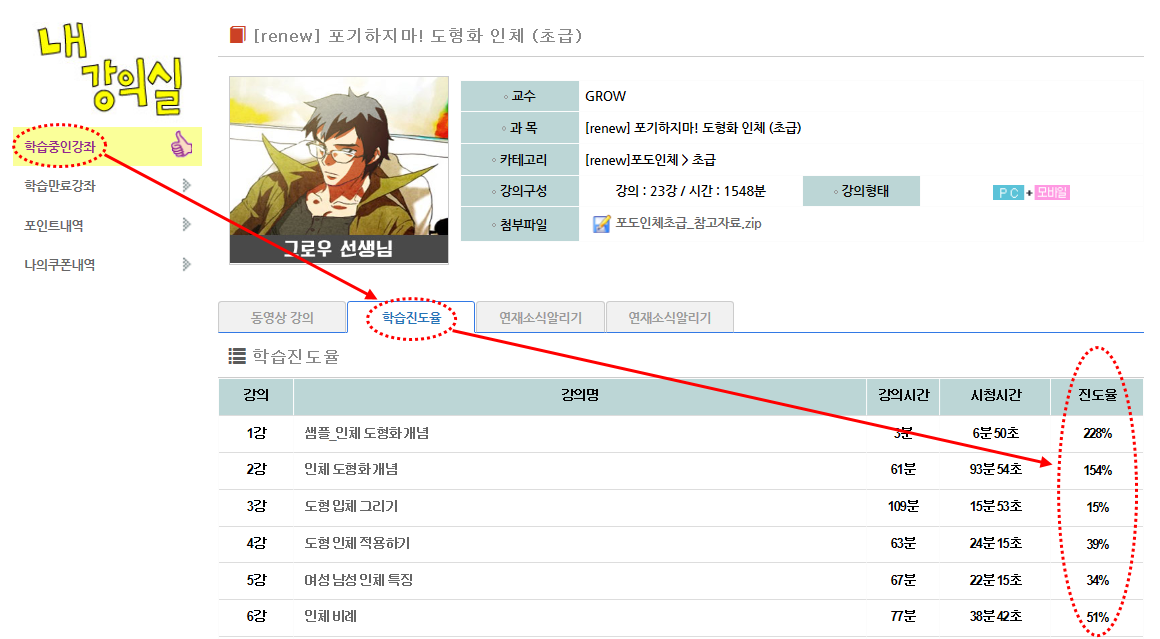Screen dimensions: 1160x639
Task: Click the 진도율 column header
Action: [x=1097, y=396]
